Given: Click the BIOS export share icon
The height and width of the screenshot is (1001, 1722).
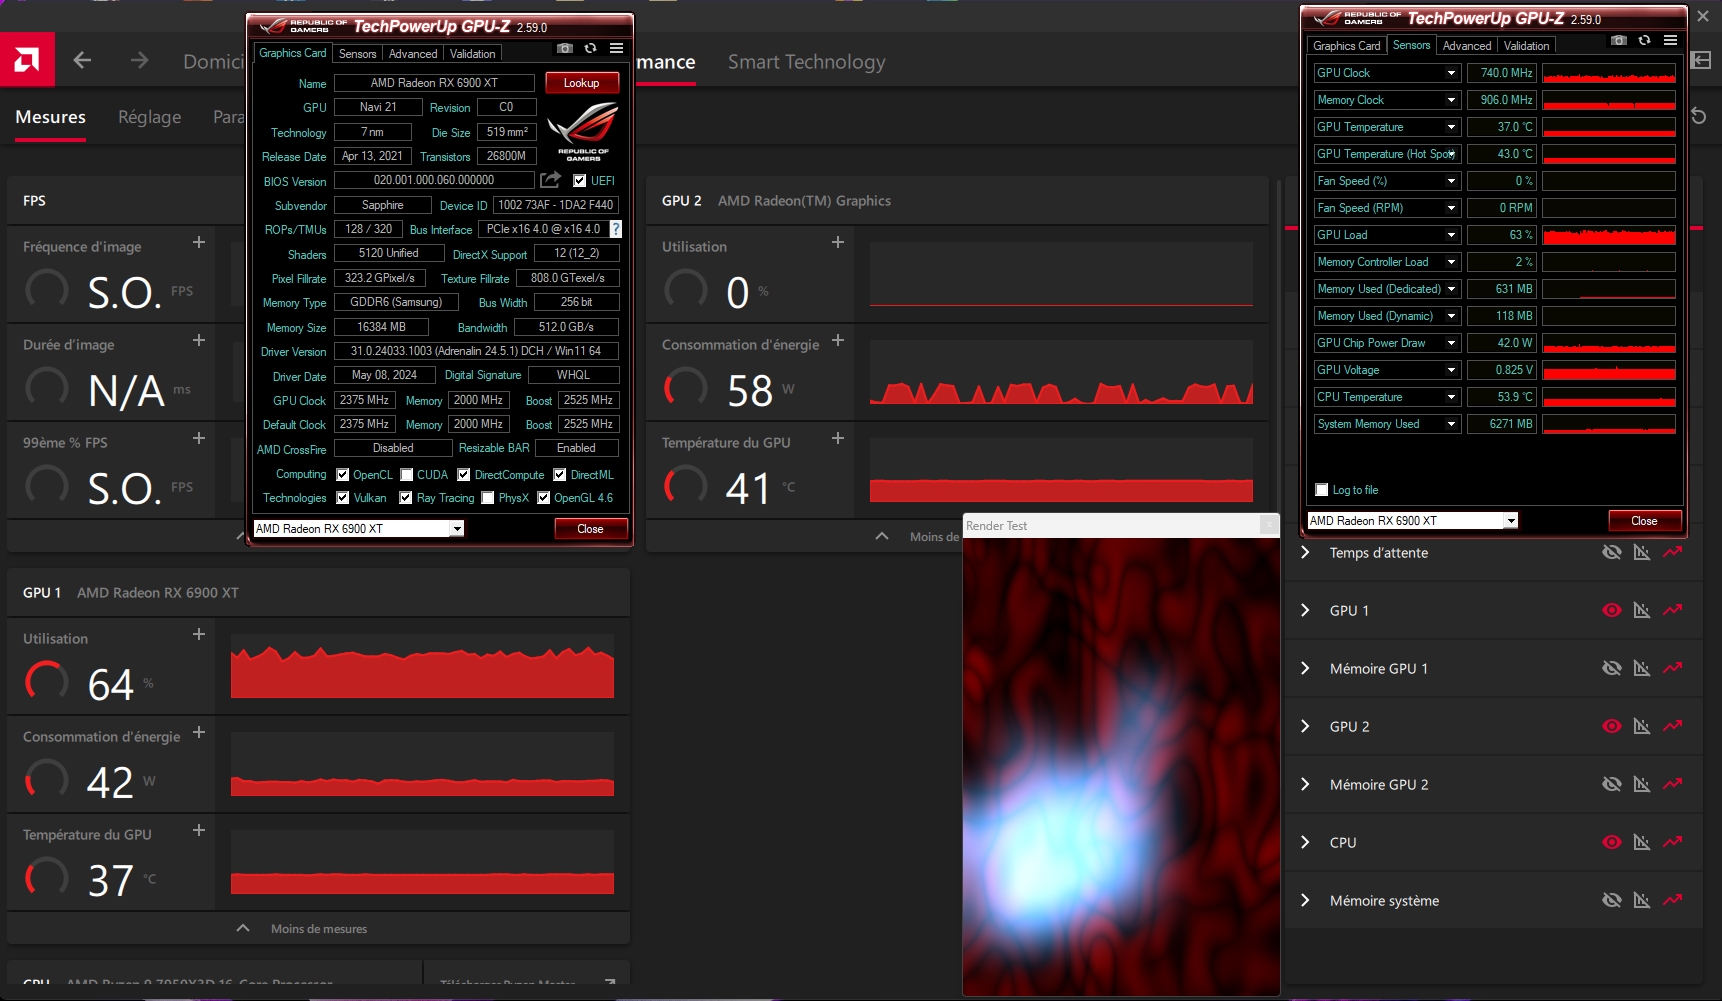Looking at the screenshot, I should tap(550, 180).
